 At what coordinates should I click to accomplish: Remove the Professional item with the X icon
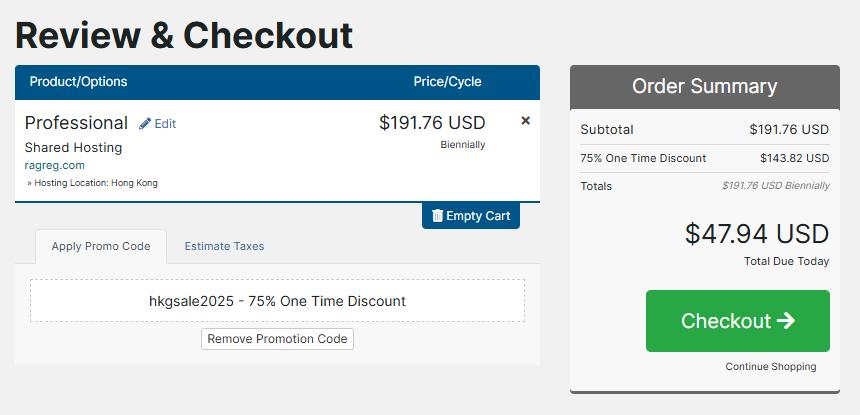pos(526,121)
